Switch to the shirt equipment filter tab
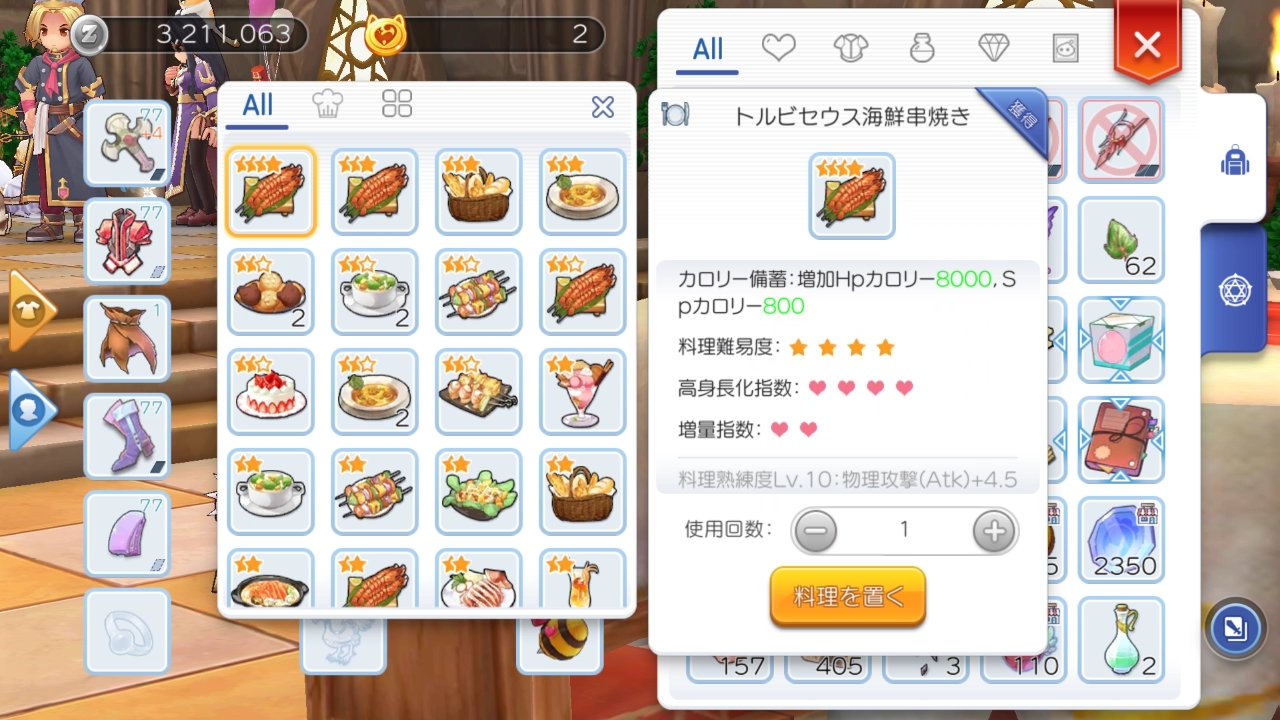The width and height of the screenshot is (1280, 720). pyautogui.click(x=851, y=47)
